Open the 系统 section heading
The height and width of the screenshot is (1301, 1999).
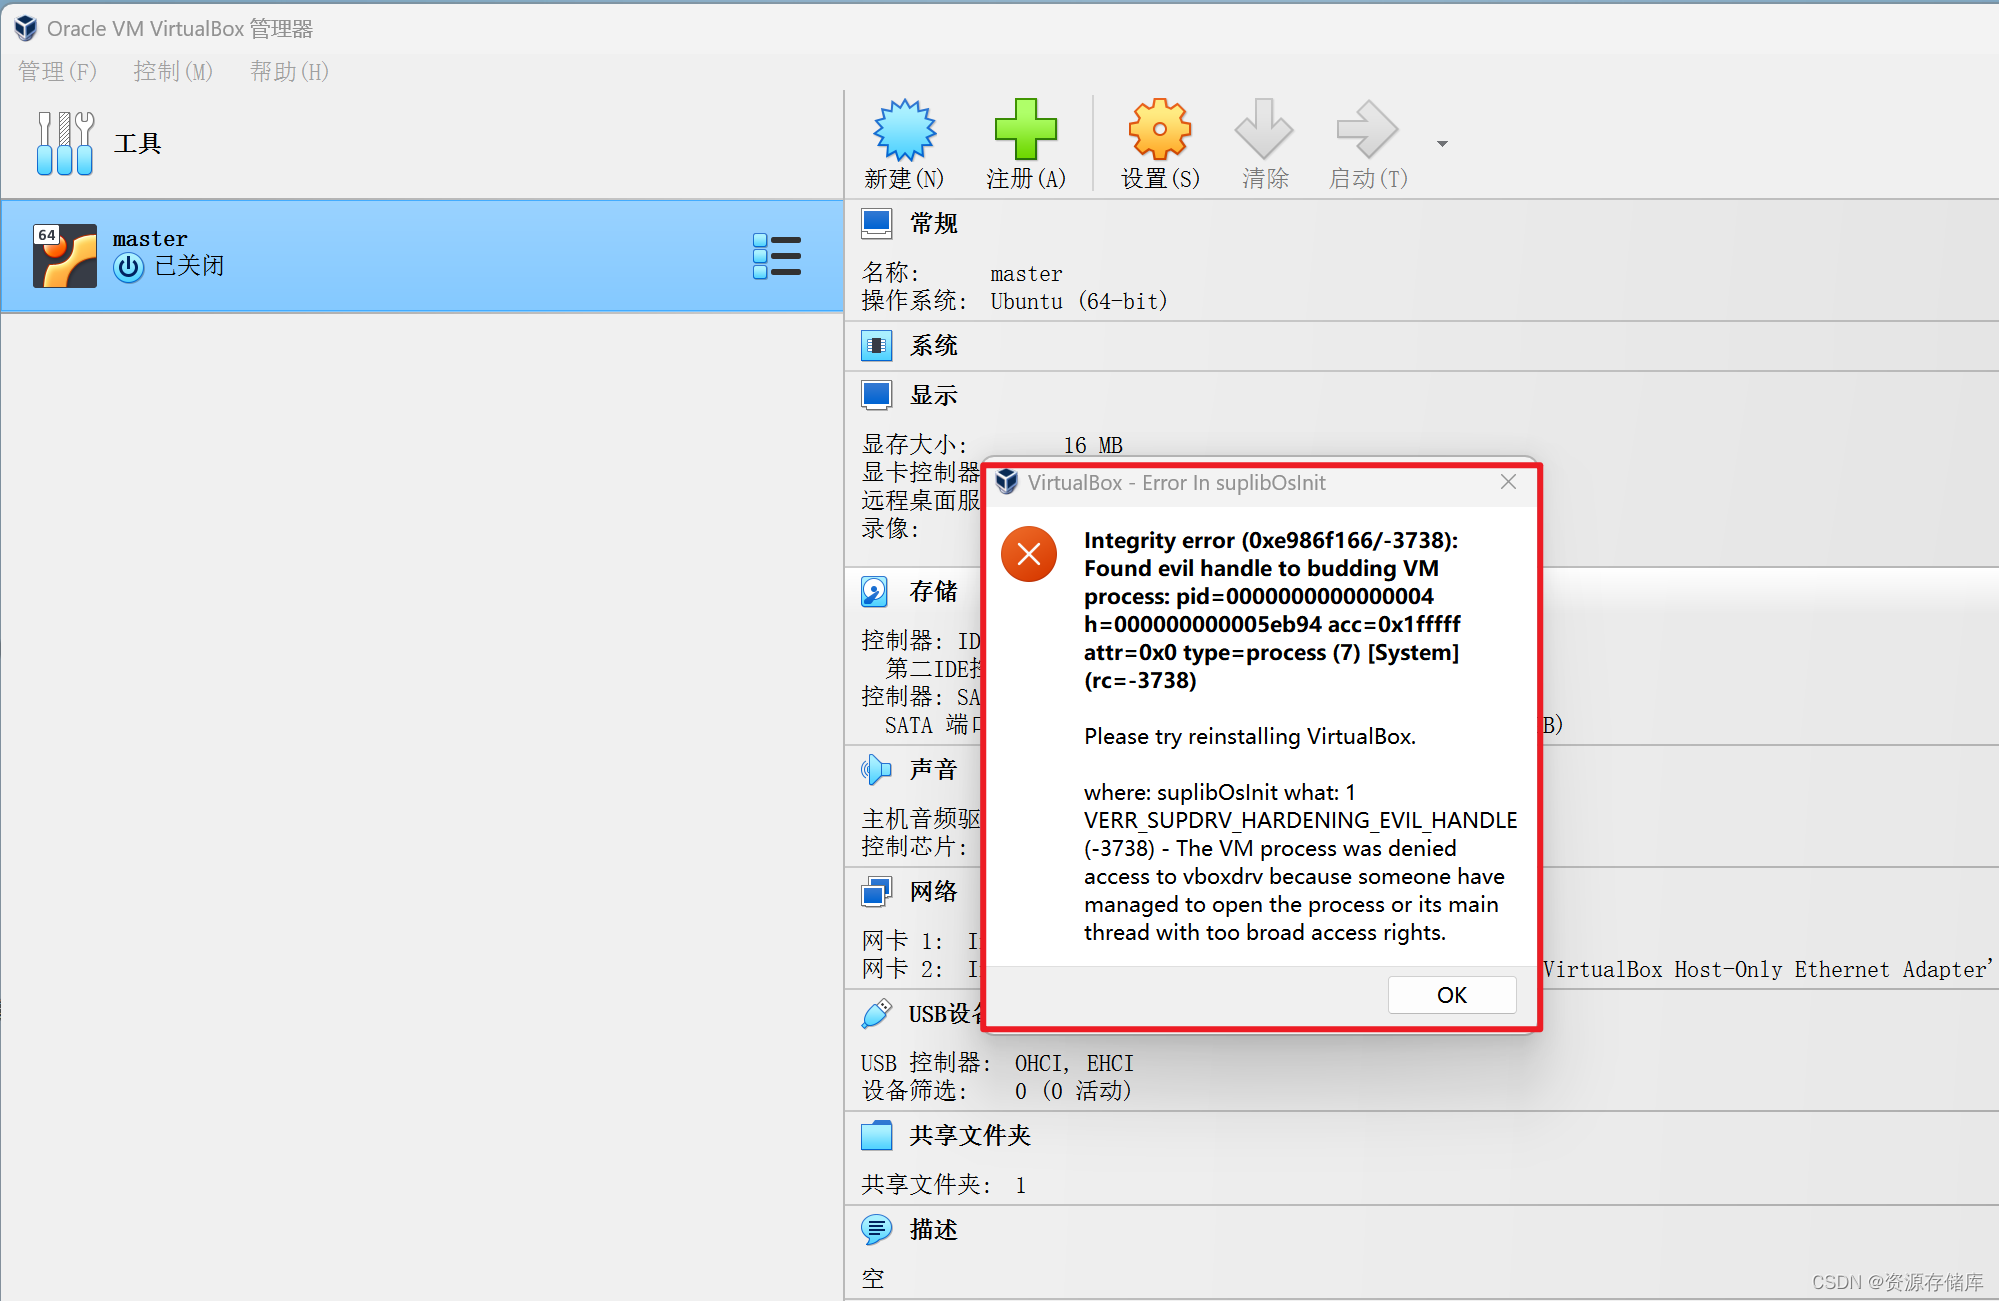click(933, 346)
